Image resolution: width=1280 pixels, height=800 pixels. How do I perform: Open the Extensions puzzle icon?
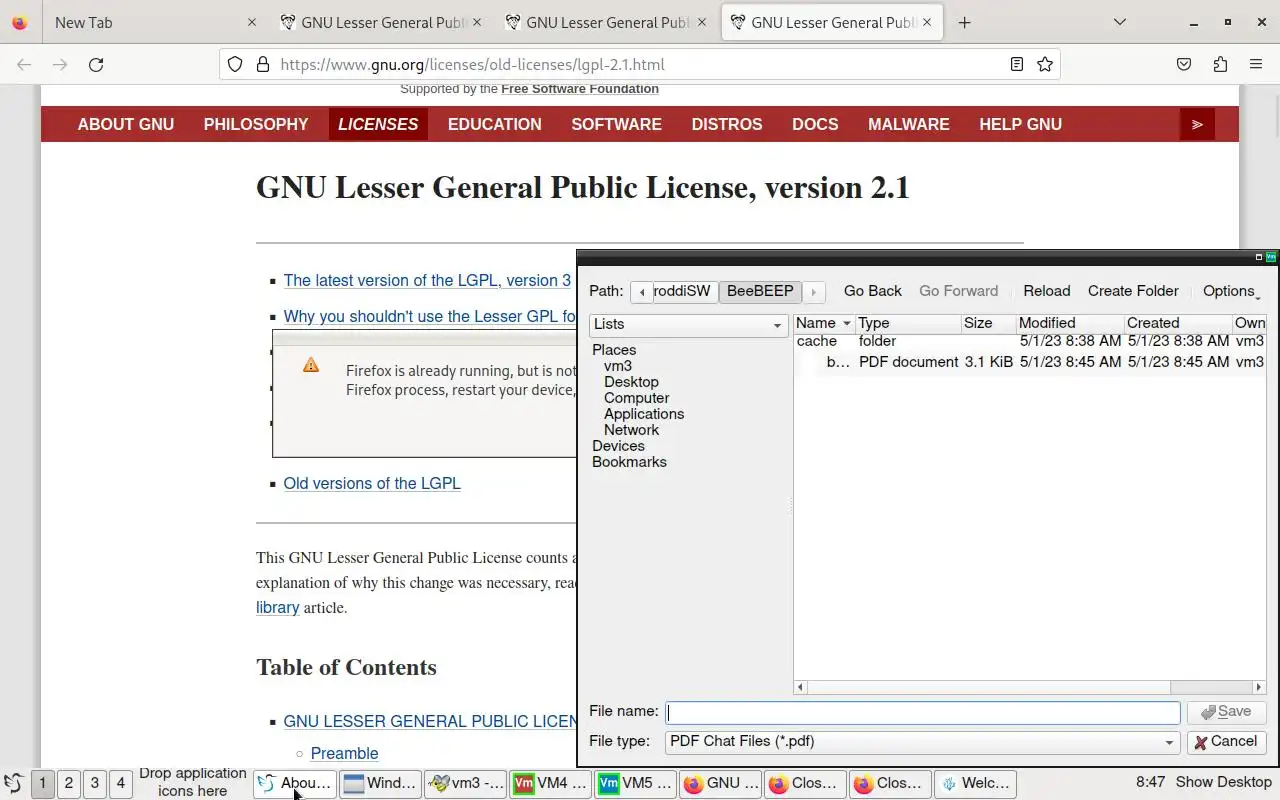pos(1220,64)
